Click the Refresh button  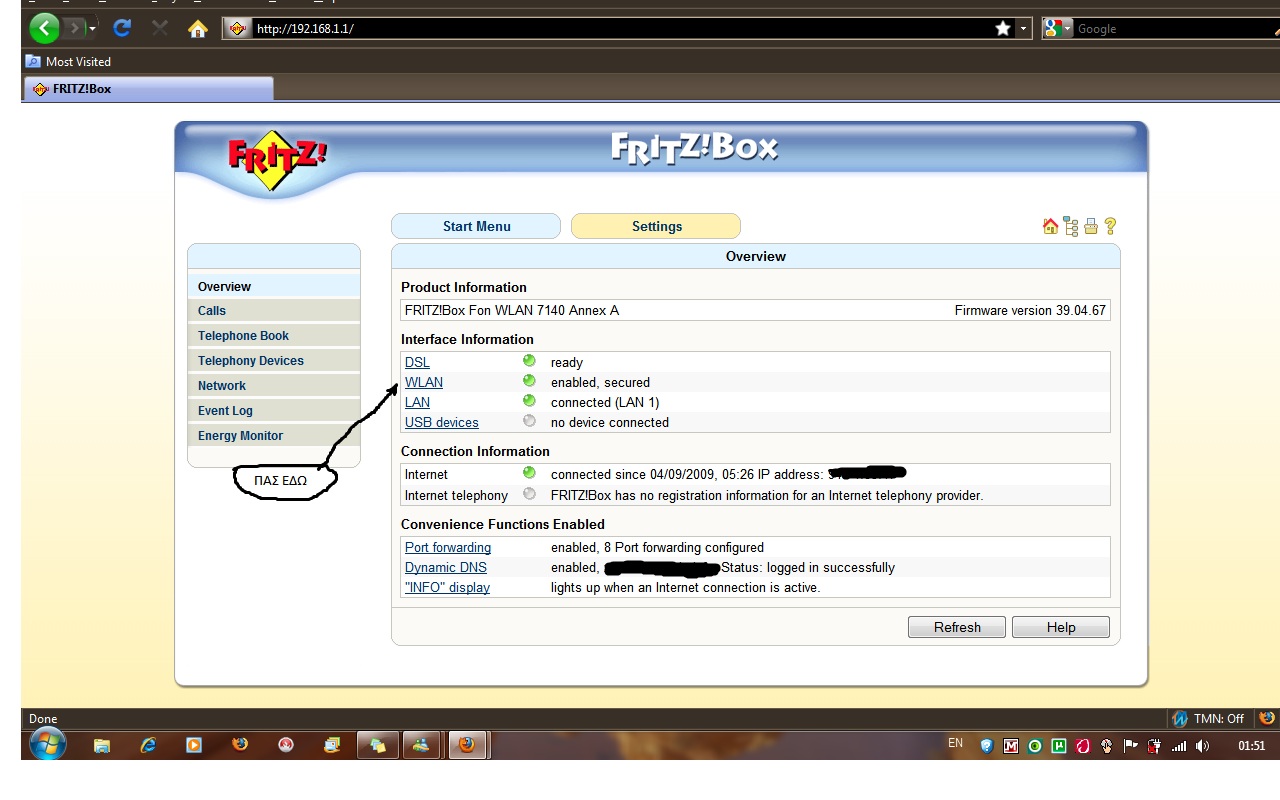(x=957, y=627)
